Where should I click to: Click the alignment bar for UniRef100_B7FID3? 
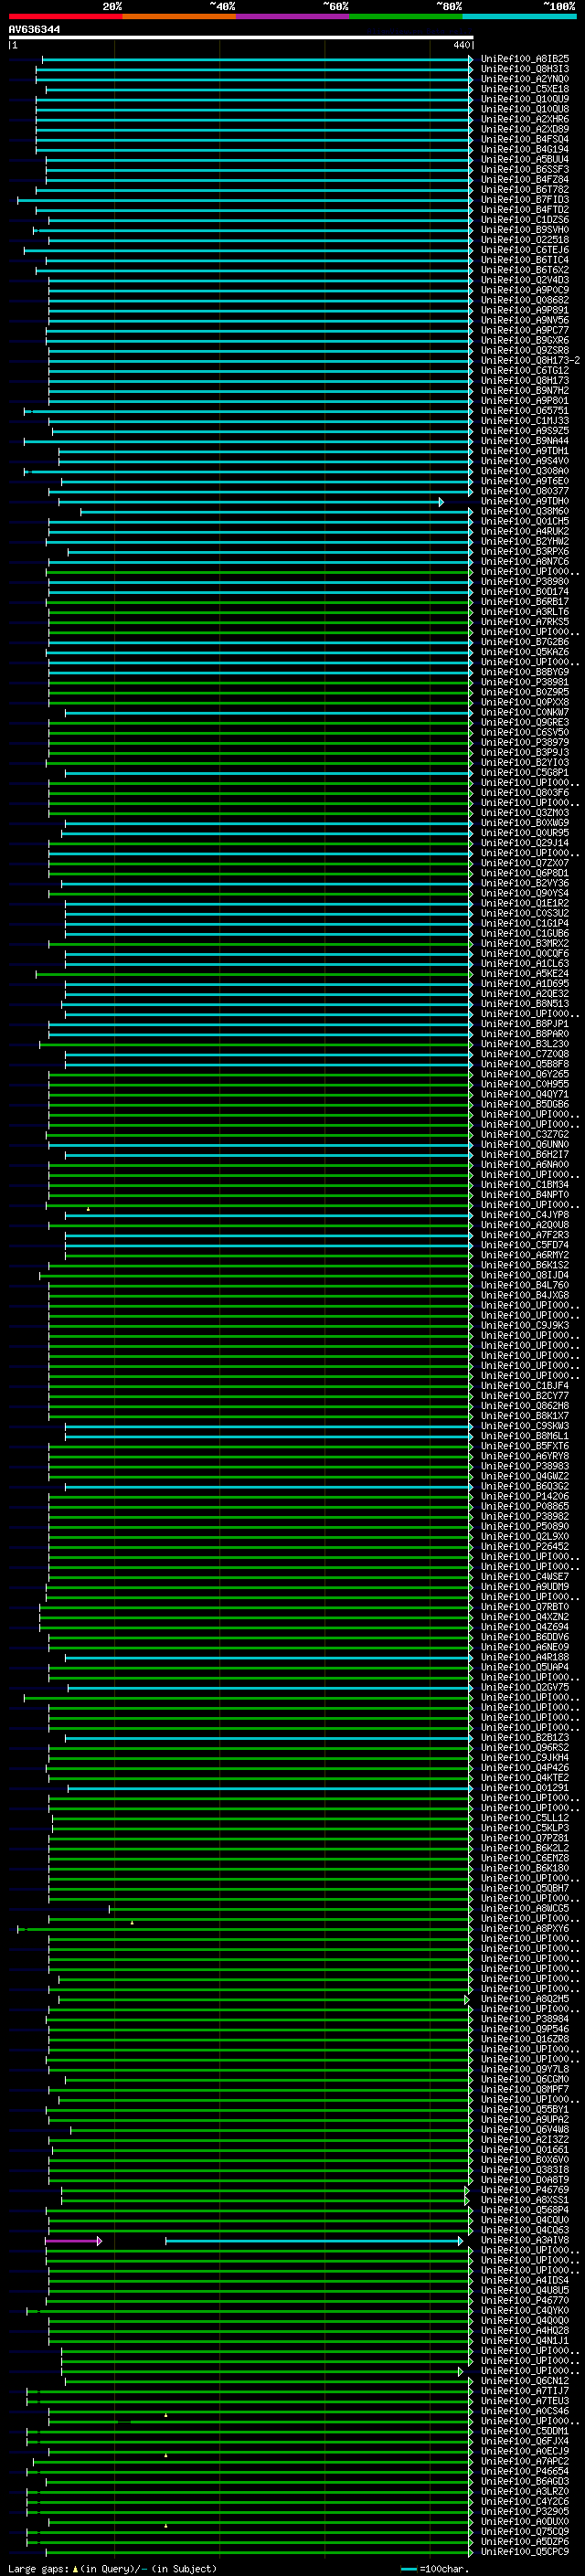245,200
